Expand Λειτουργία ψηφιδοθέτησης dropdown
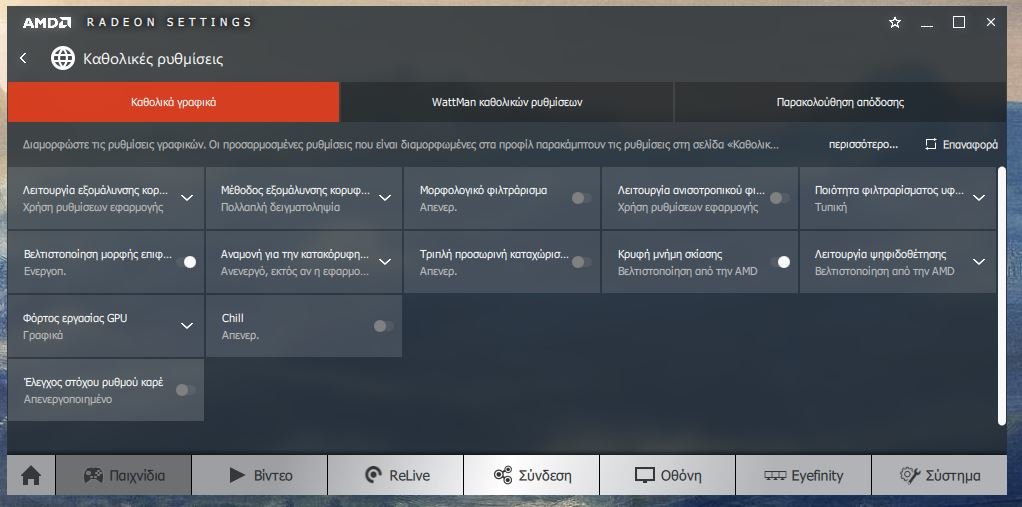Image resolution: width=1022 pixels, height=507 pixels. (x=979, y=261)
